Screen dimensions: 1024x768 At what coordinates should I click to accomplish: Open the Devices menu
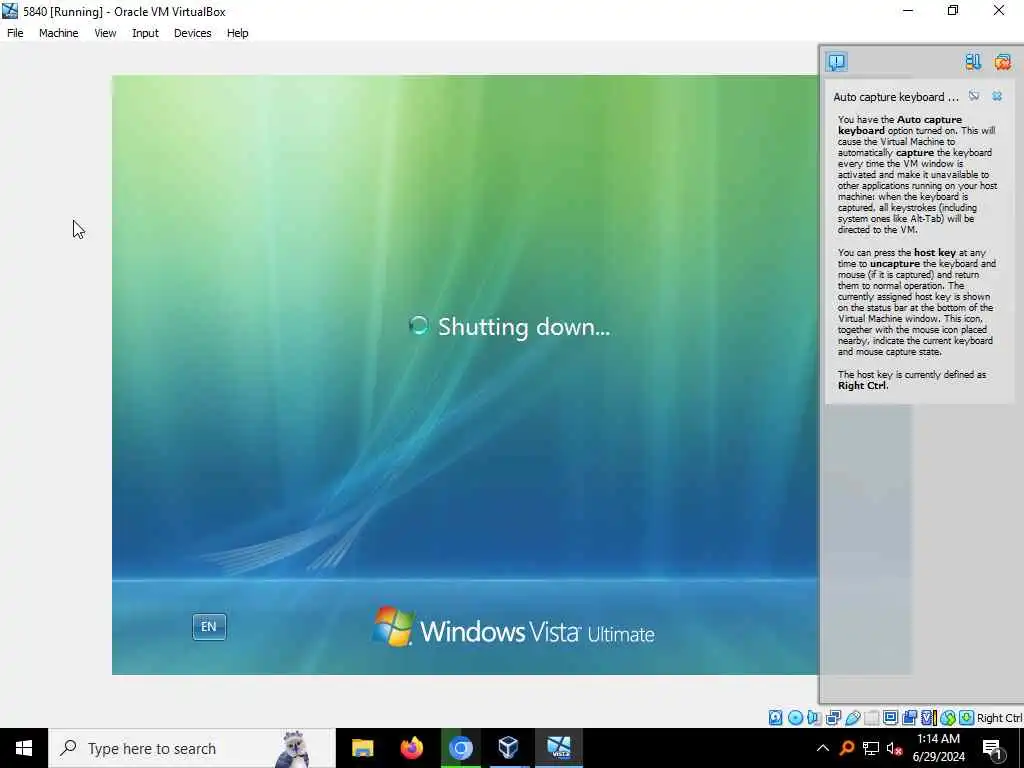[x=193, y=33]
